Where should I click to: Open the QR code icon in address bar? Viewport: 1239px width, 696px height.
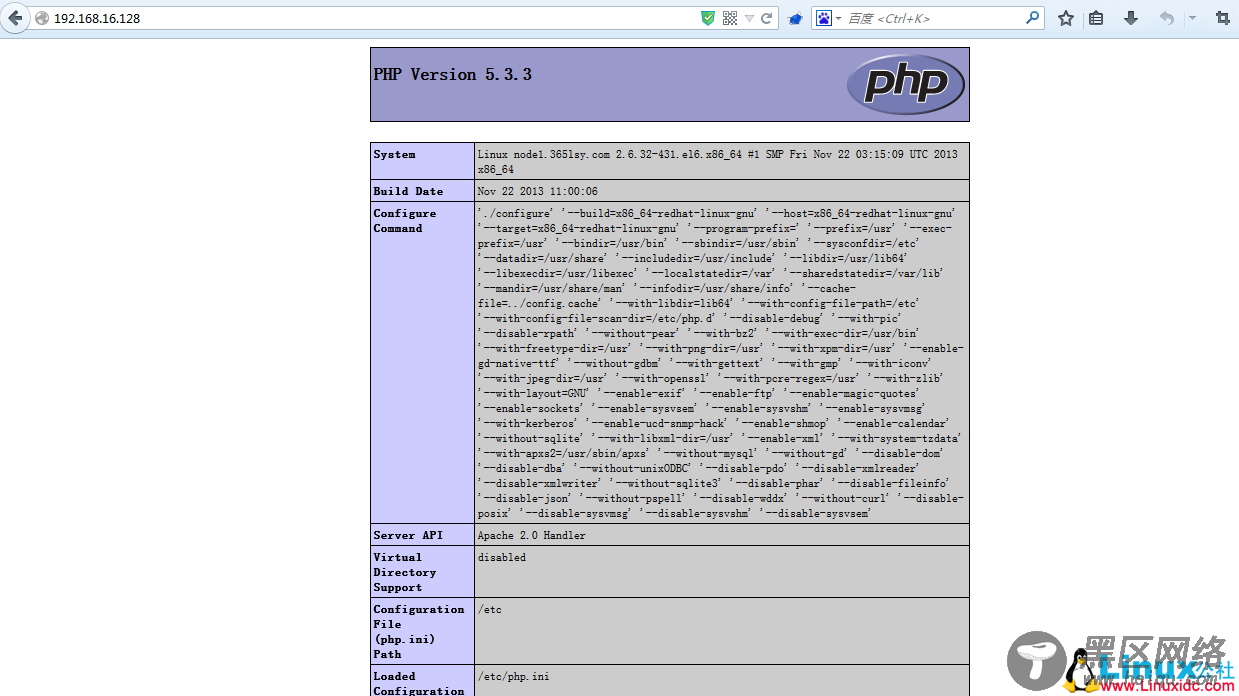[729, 18]
